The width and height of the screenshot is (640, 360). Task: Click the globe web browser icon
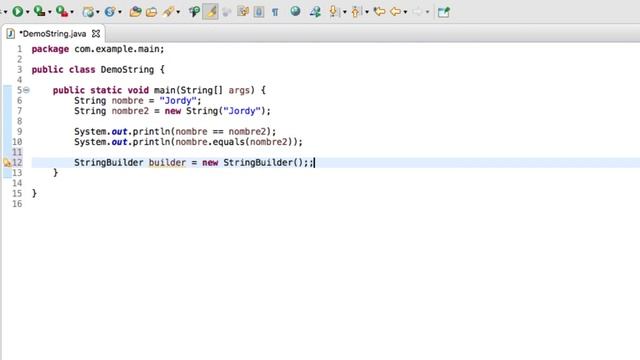coord(295,11)
